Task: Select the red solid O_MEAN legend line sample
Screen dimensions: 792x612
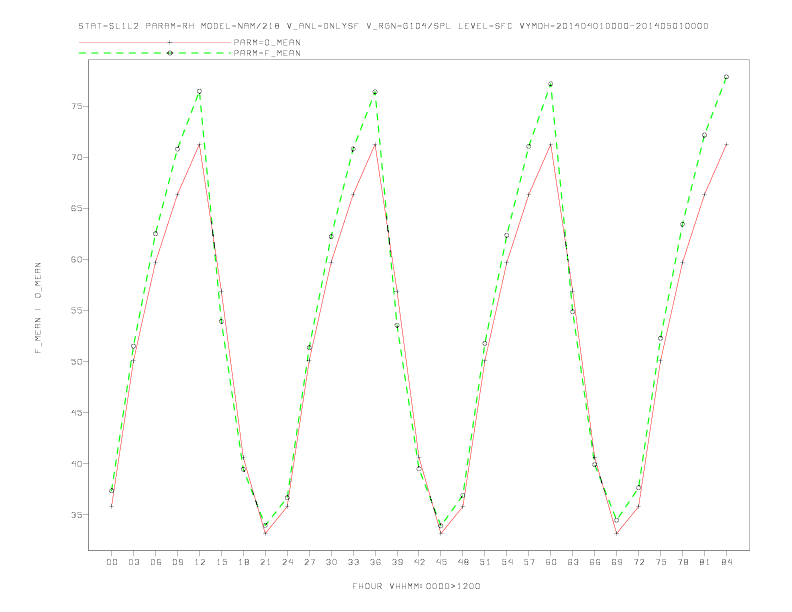Action: [x=155, y=42]
